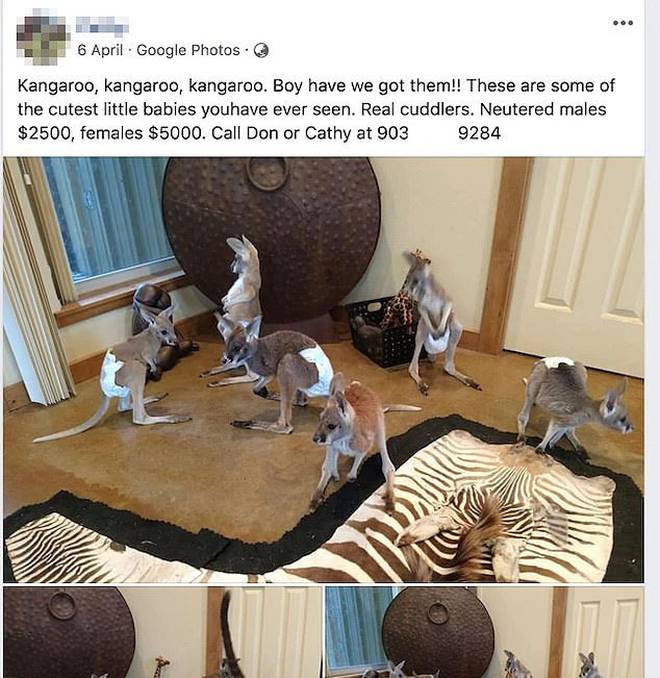Click the zebra skin rug in photo
The image size is (660, 678).
click(x=324, y=506)
